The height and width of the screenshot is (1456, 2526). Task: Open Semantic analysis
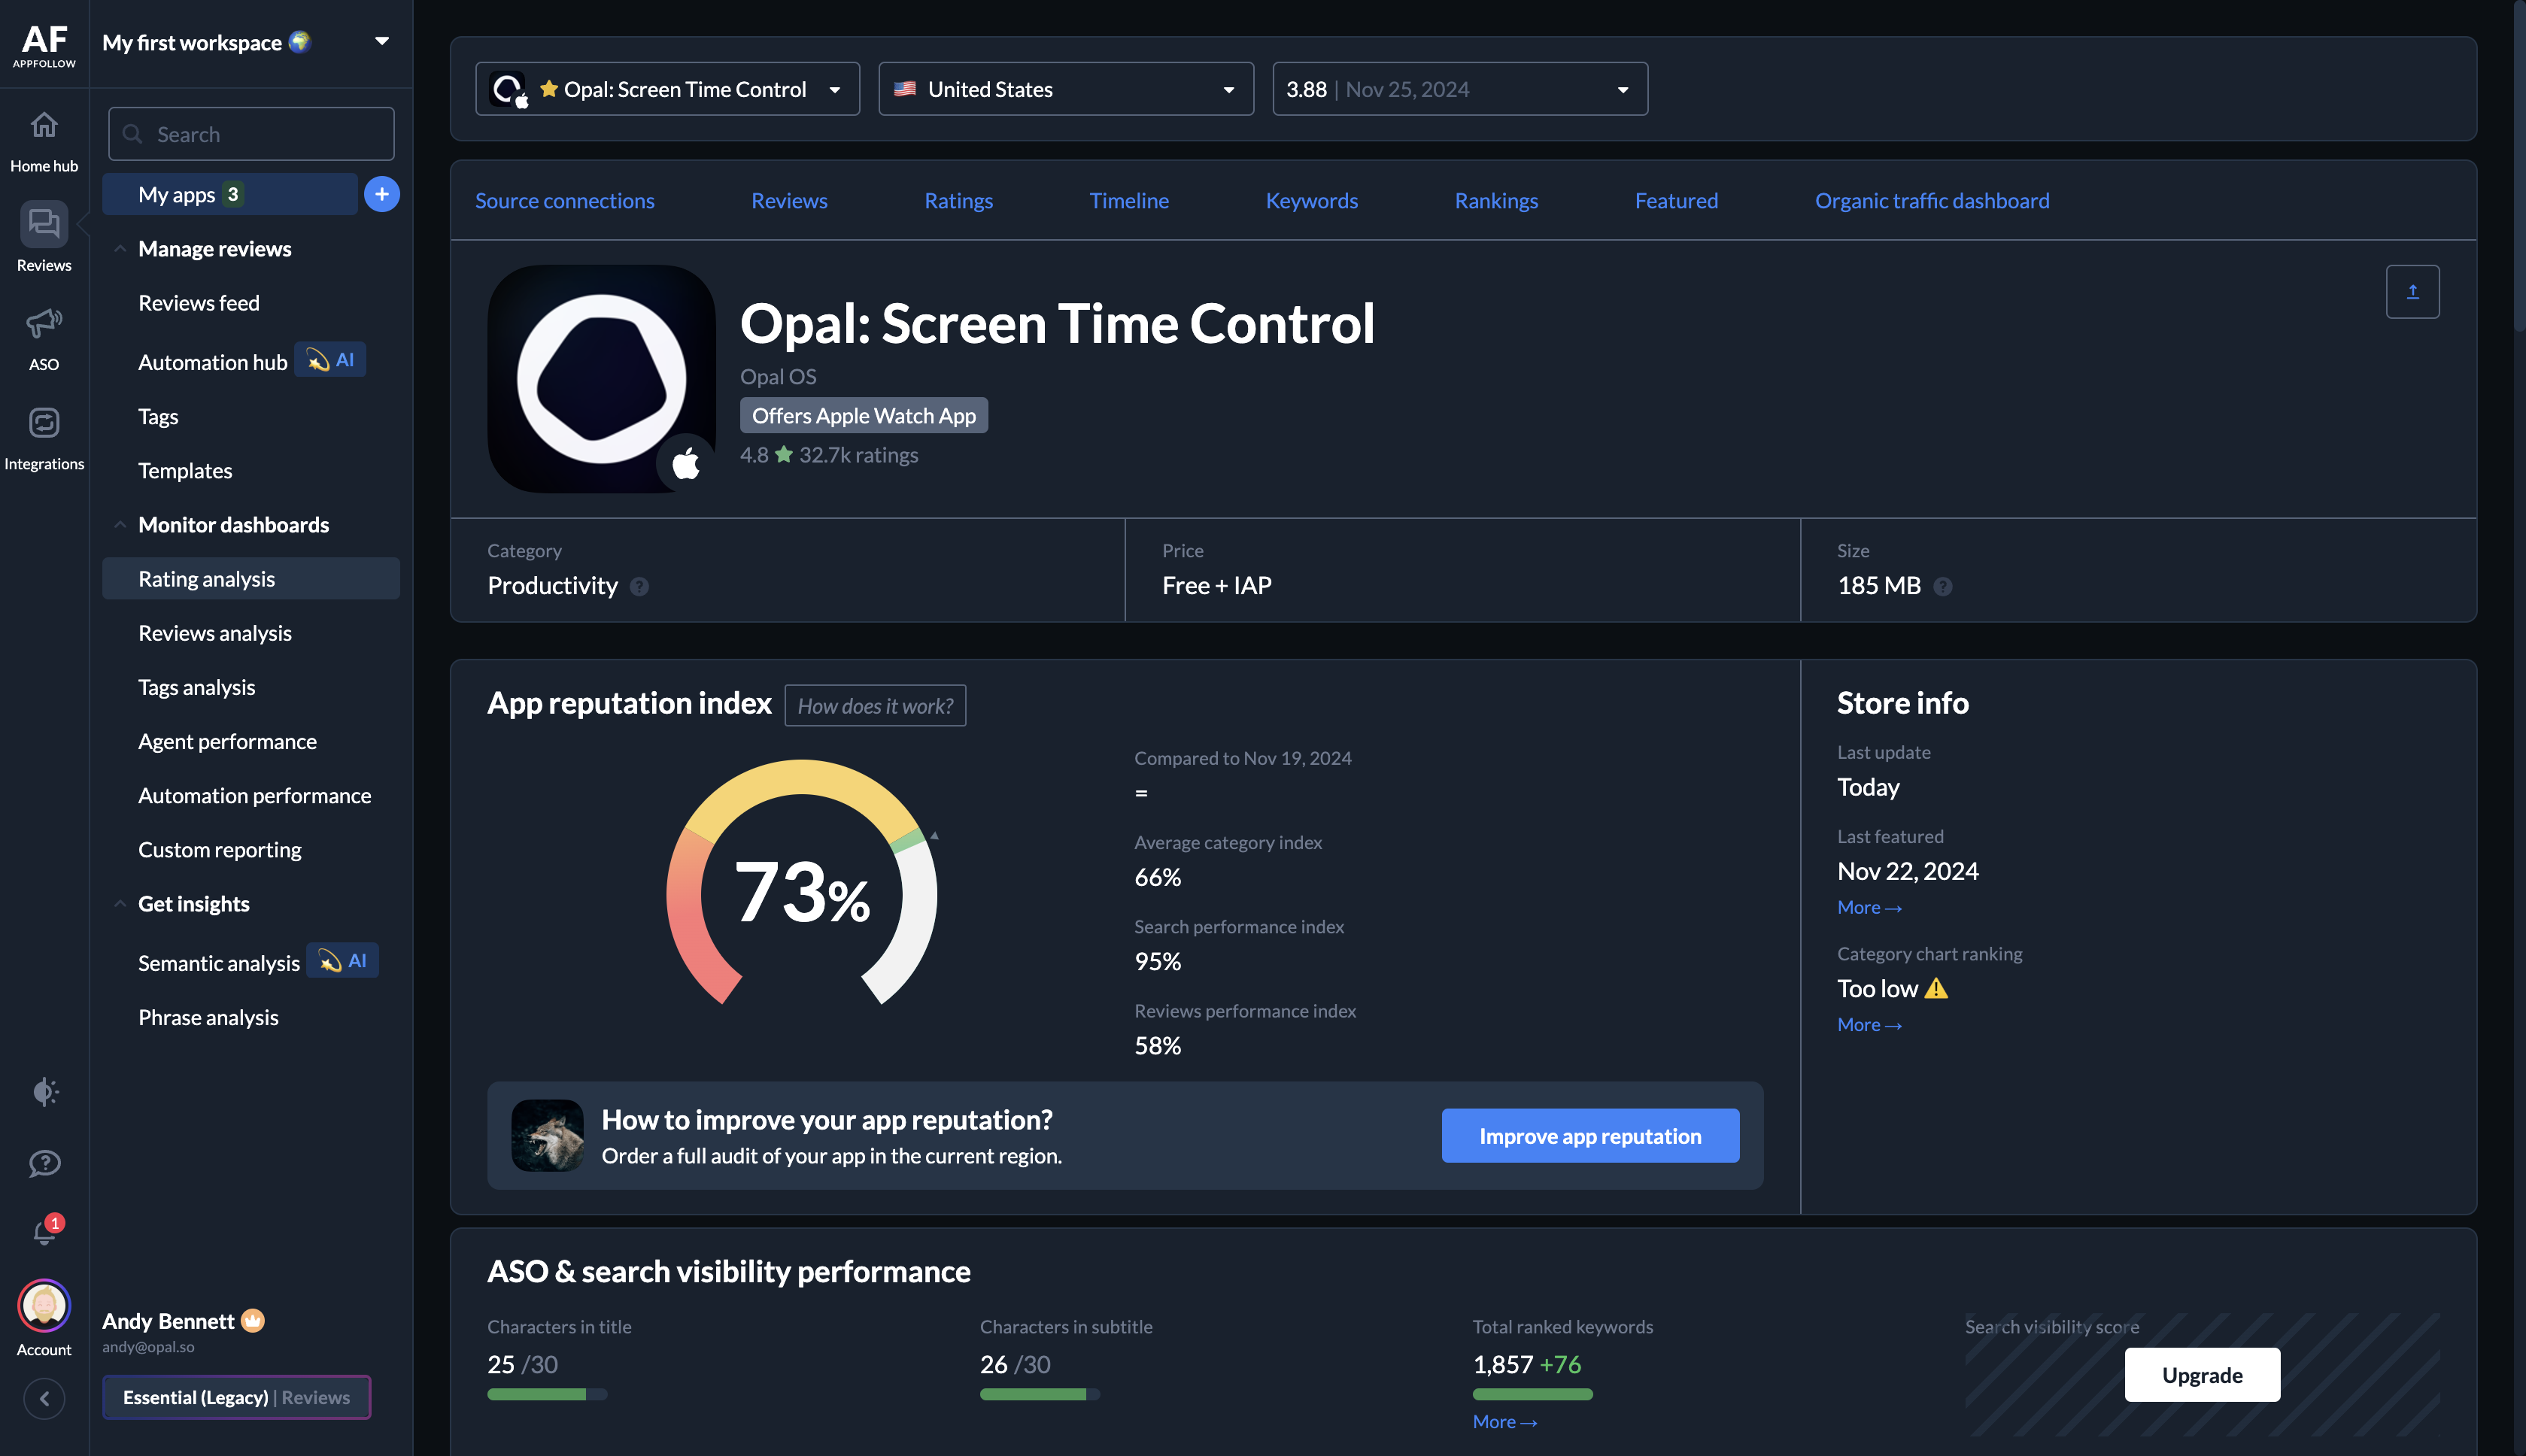coord(219,963)
